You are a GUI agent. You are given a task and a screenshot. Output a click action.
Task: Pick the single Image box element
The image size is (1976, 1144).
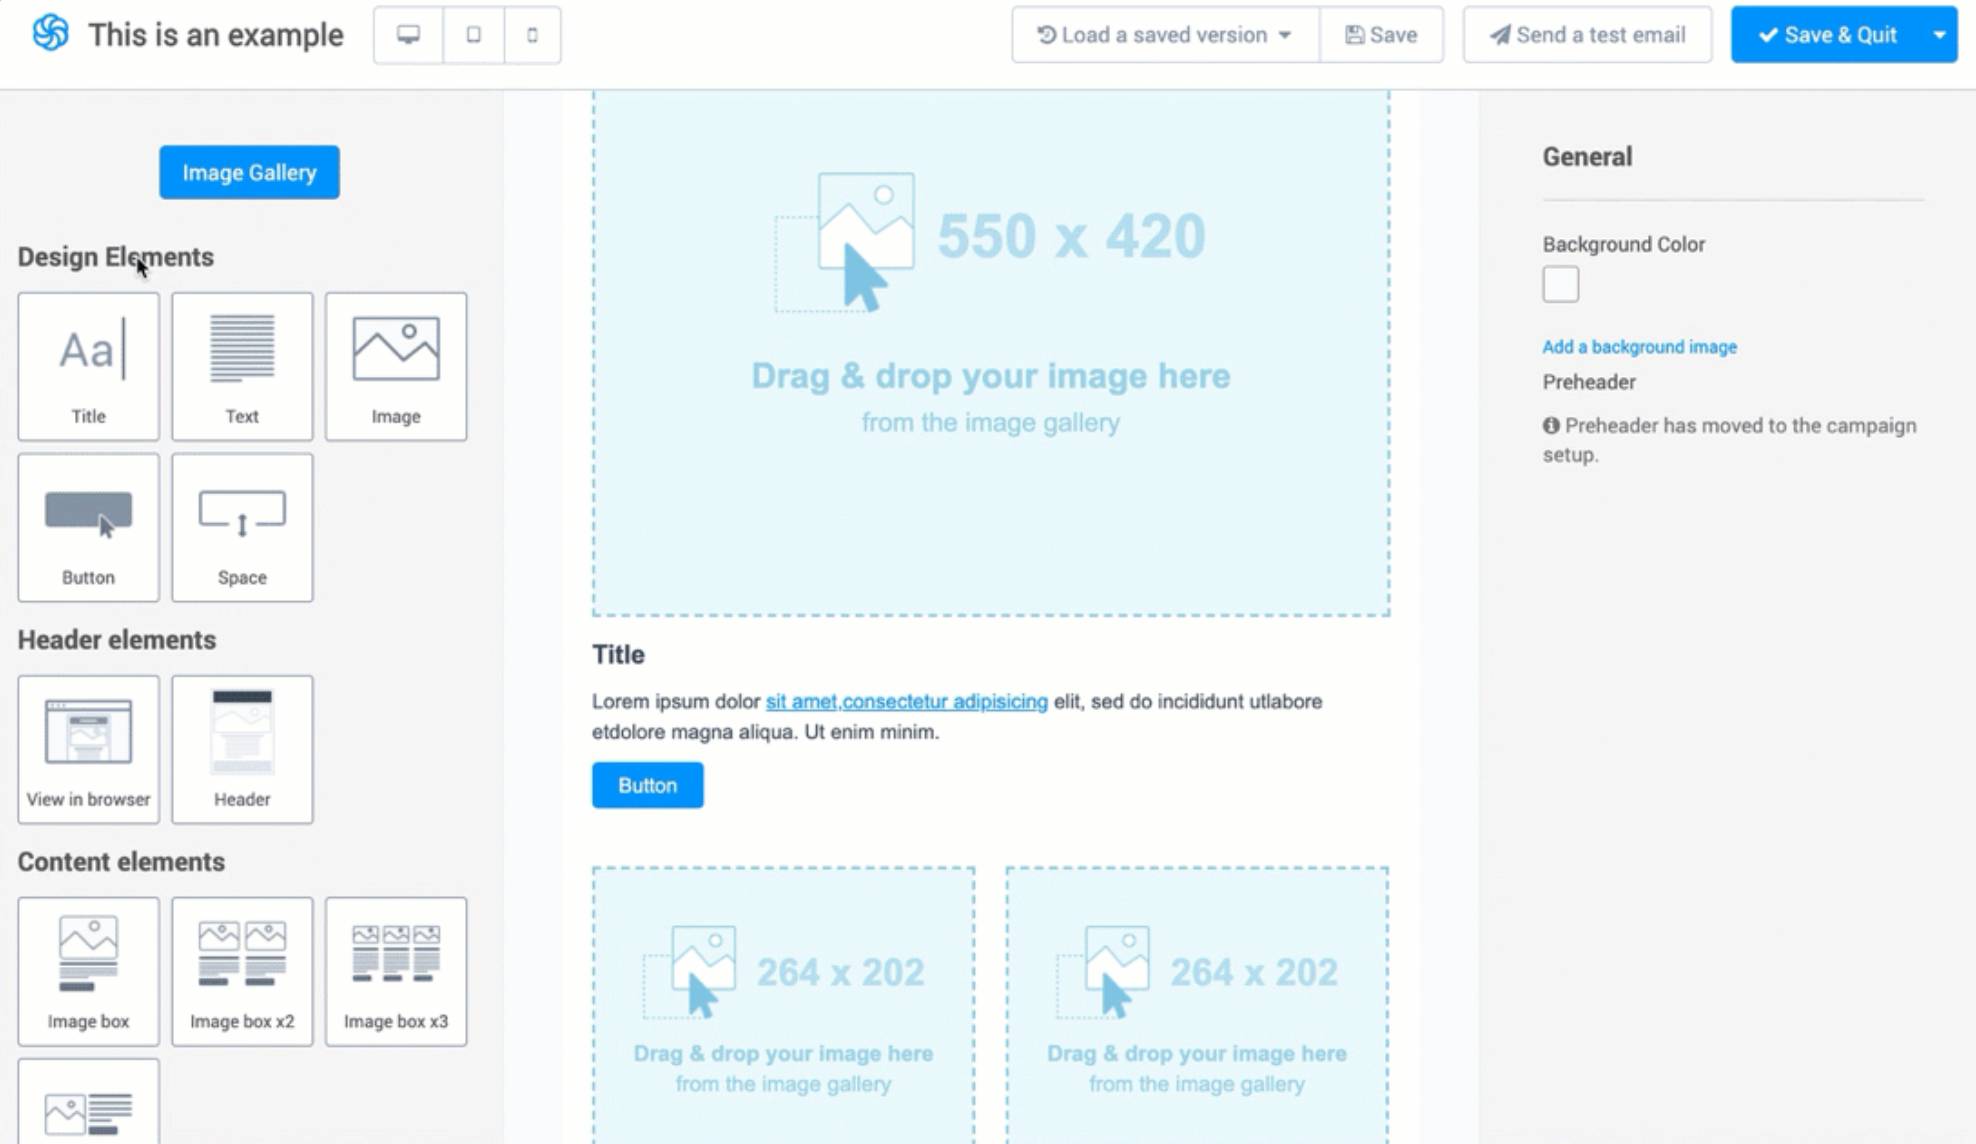[x=88, y=971]
